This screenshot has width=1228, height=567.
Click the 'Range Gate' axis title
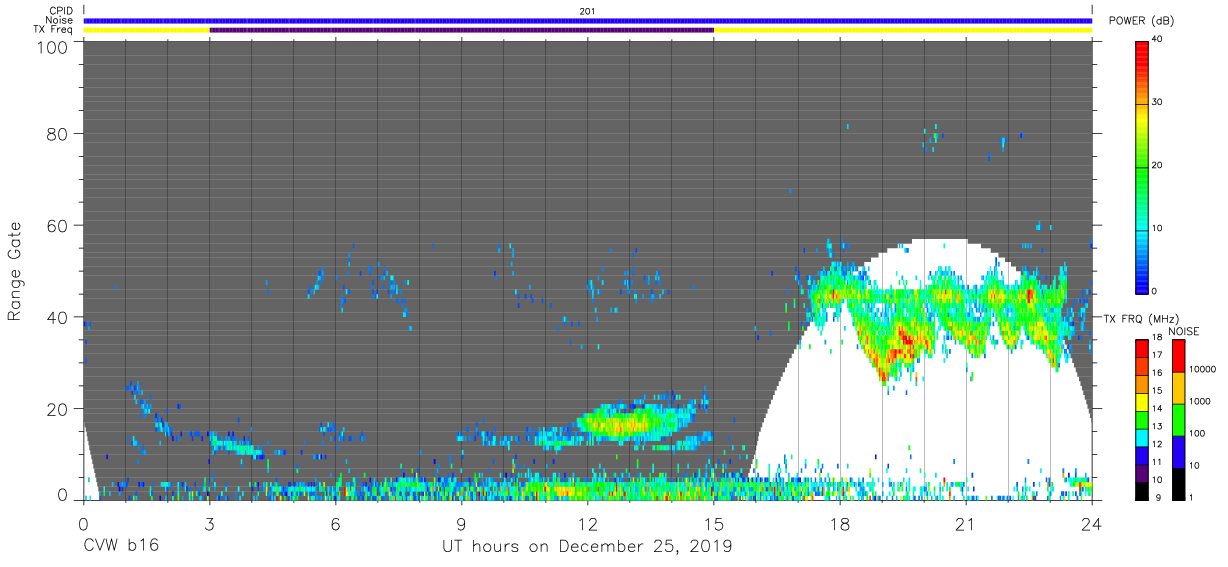15,271
